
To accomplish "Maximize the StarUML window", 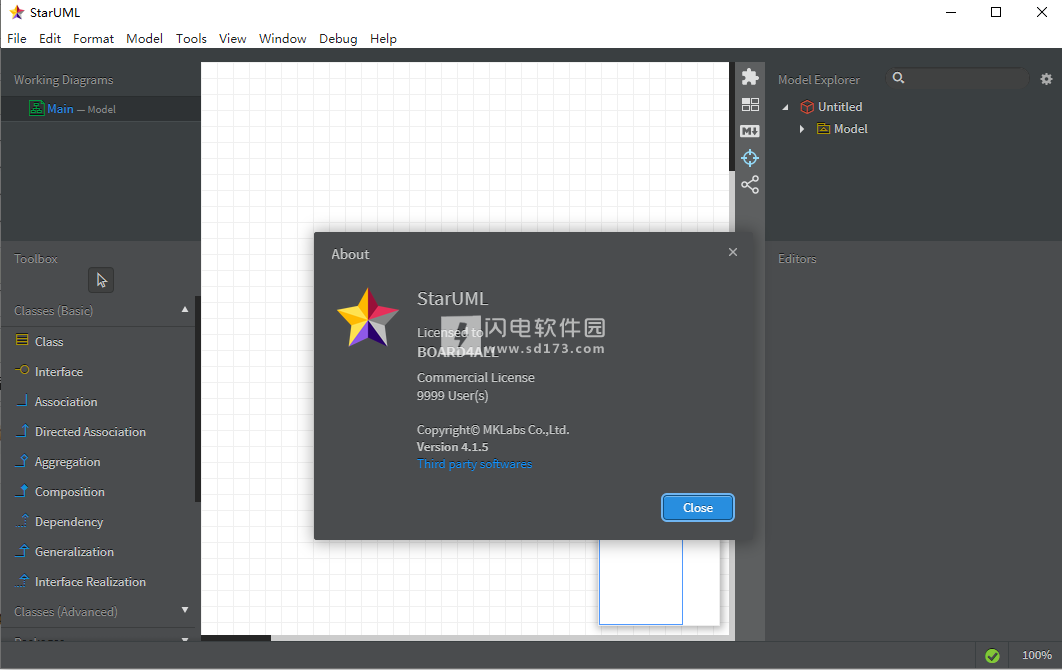I will pyautogui.click(x=996, y=12).
